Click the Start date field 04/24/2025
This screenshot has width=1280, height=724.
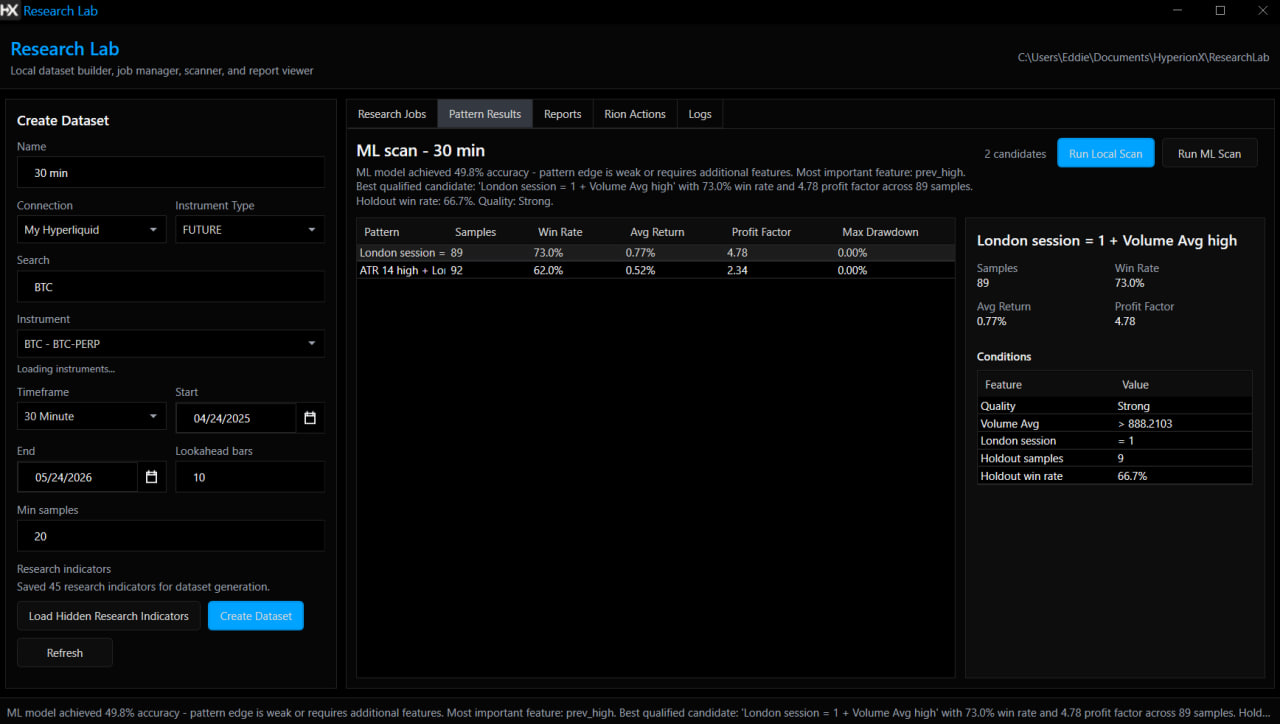tap(236, 418)
